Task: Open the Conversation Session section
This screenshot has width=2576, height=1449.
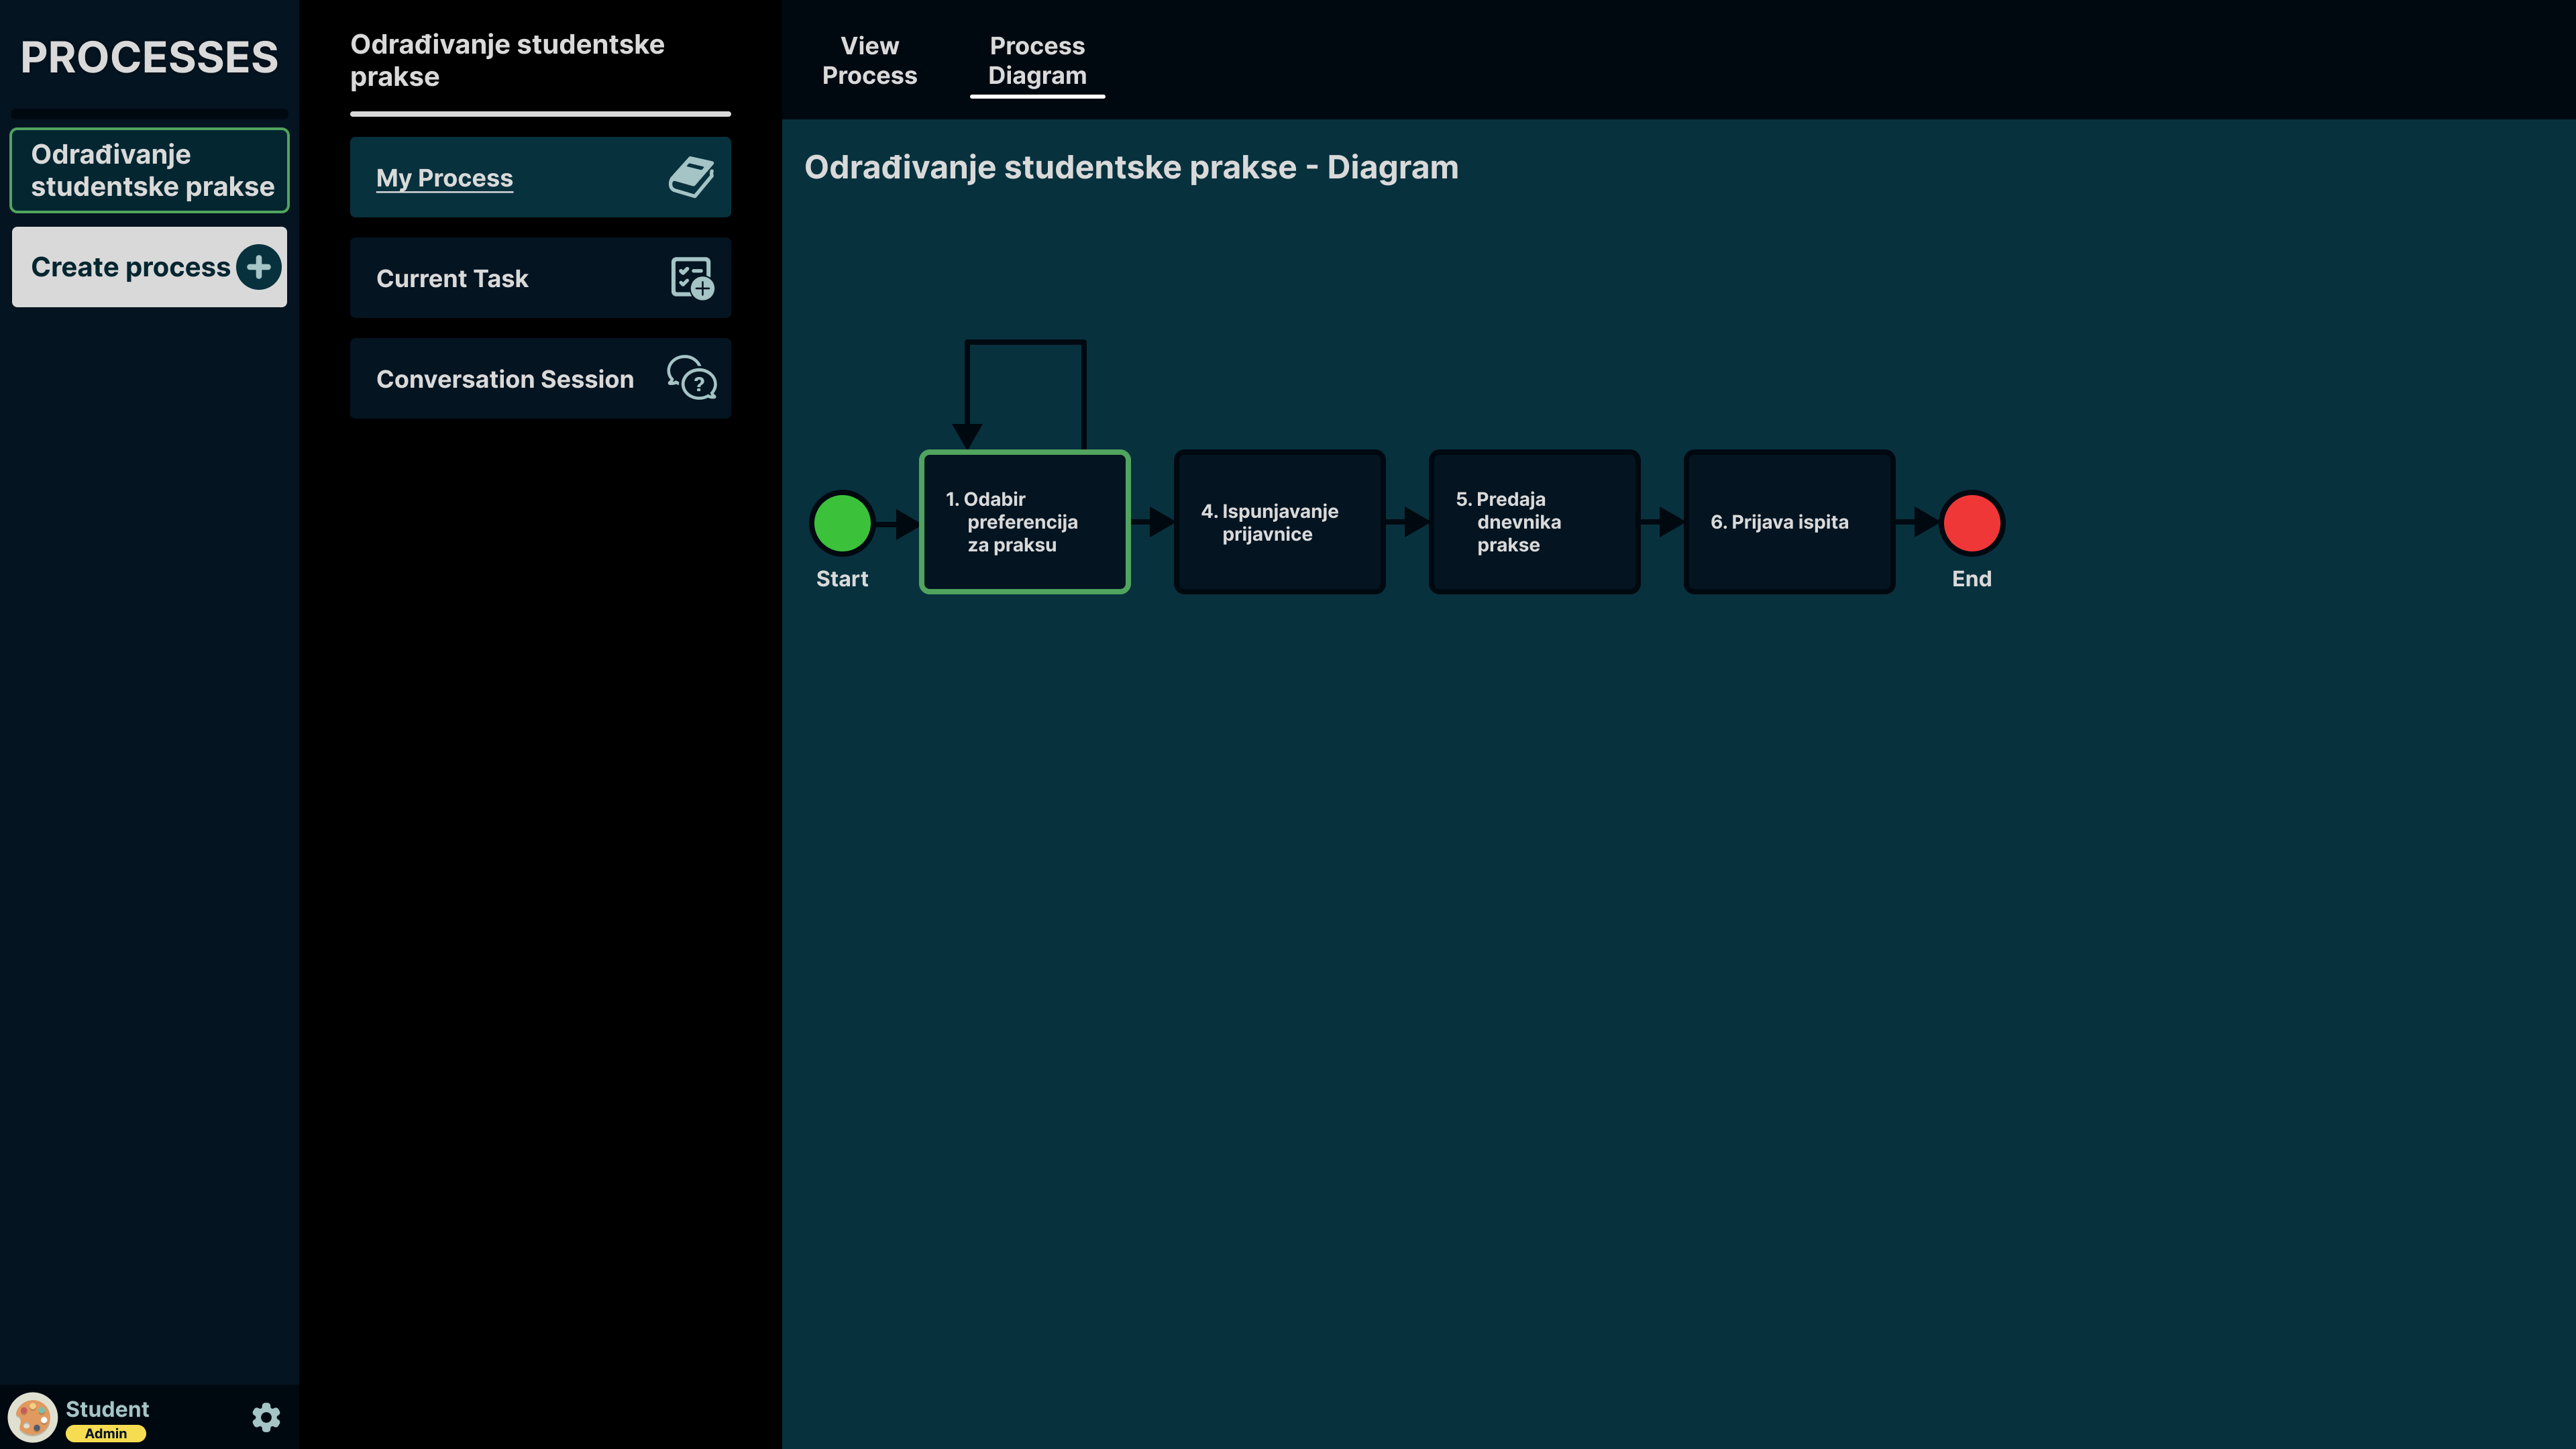Action: tap(505, 379)
